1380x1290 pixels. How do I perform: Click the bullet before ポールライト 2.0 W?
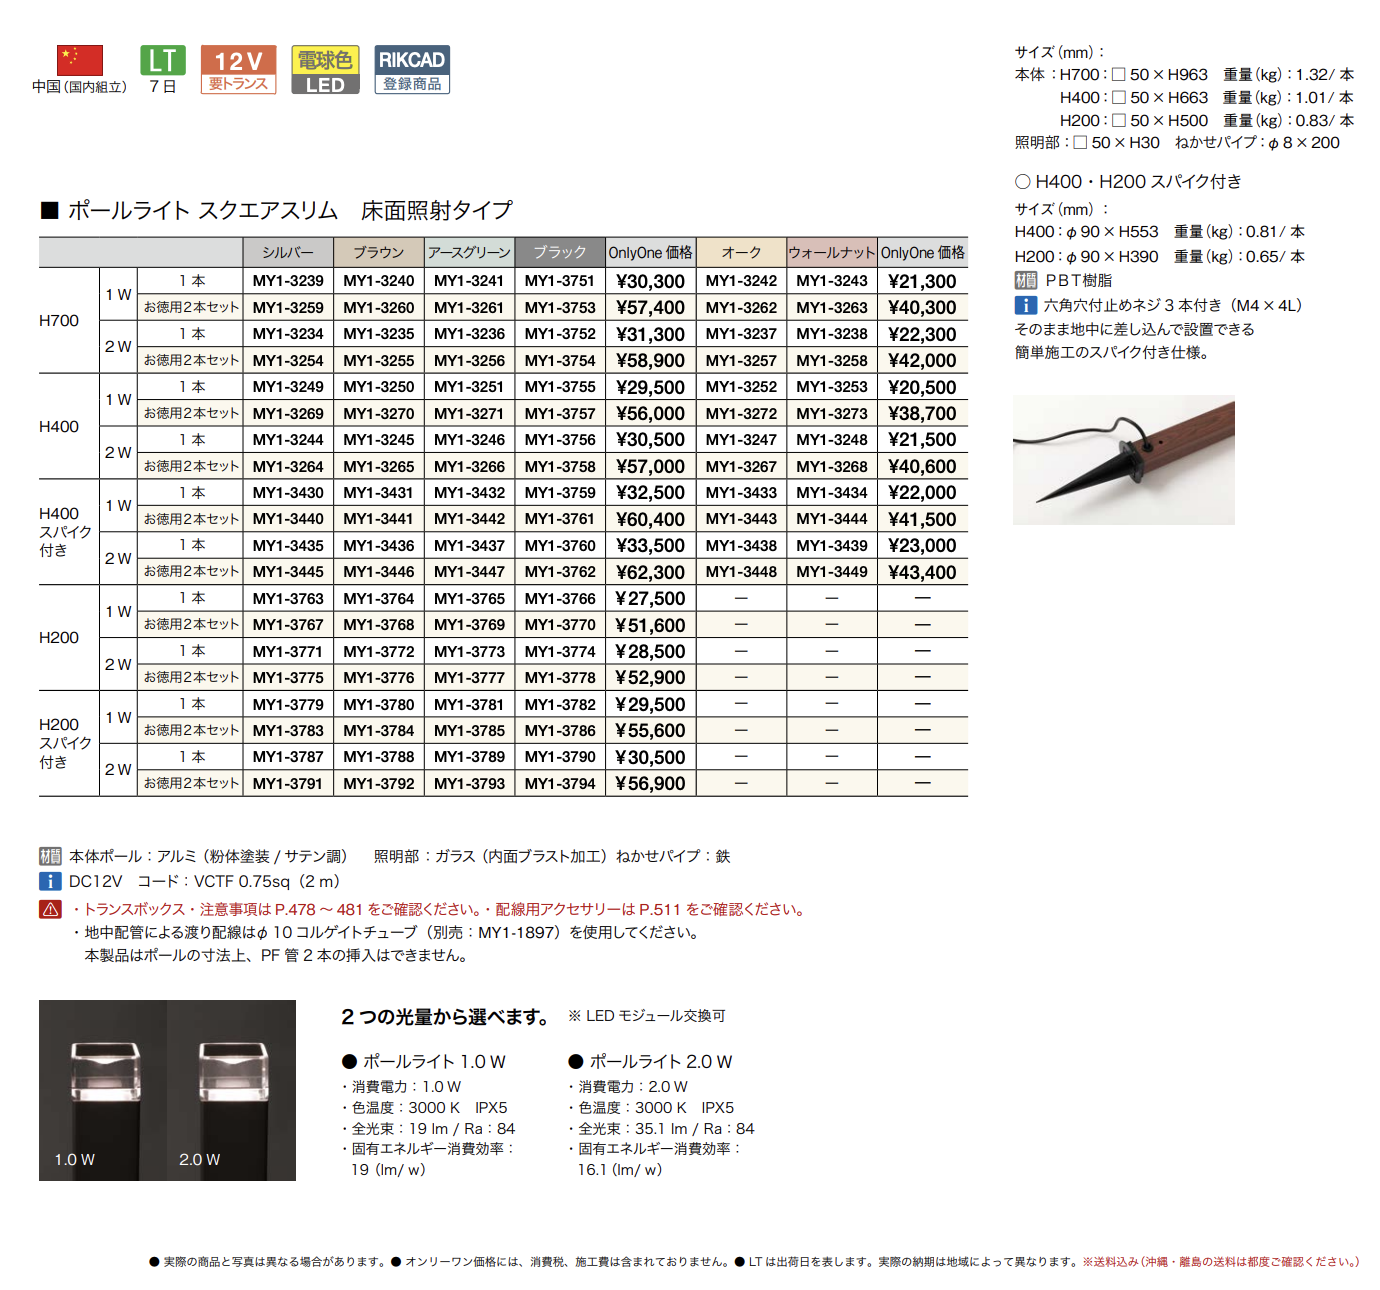tap(576, 1062)
